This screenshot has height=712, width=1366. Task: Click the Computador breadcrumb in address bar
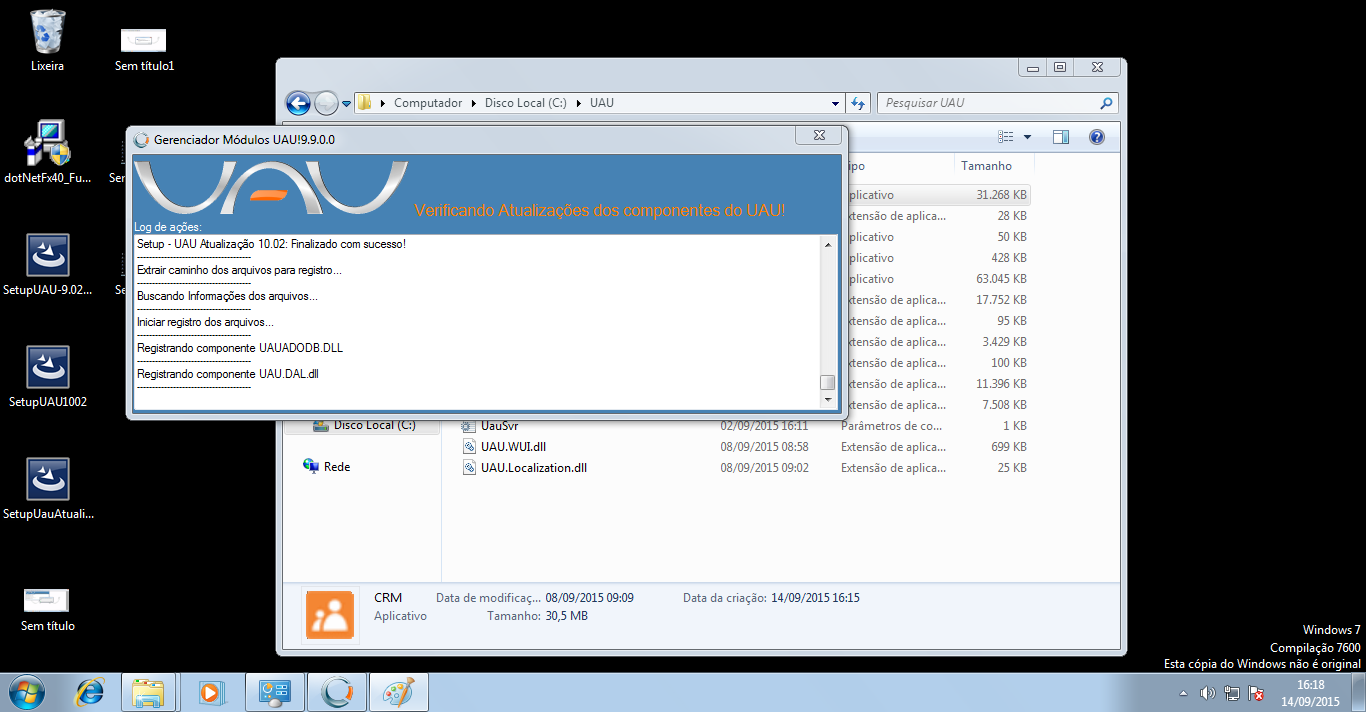428,103
